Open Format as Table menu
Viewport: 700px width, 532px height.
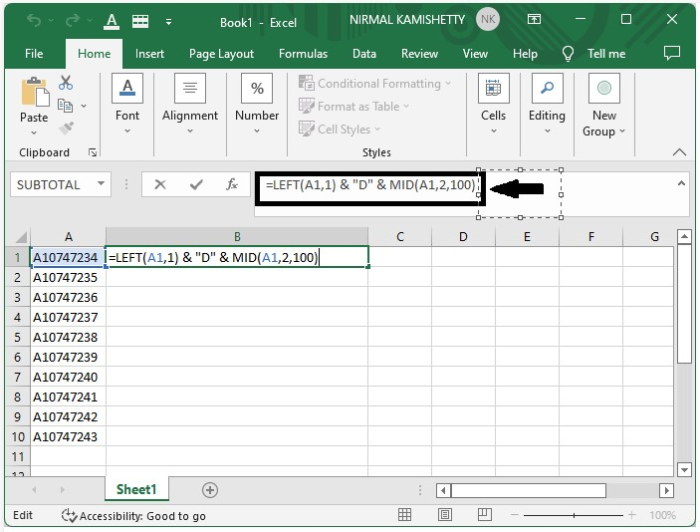[354, 106]
